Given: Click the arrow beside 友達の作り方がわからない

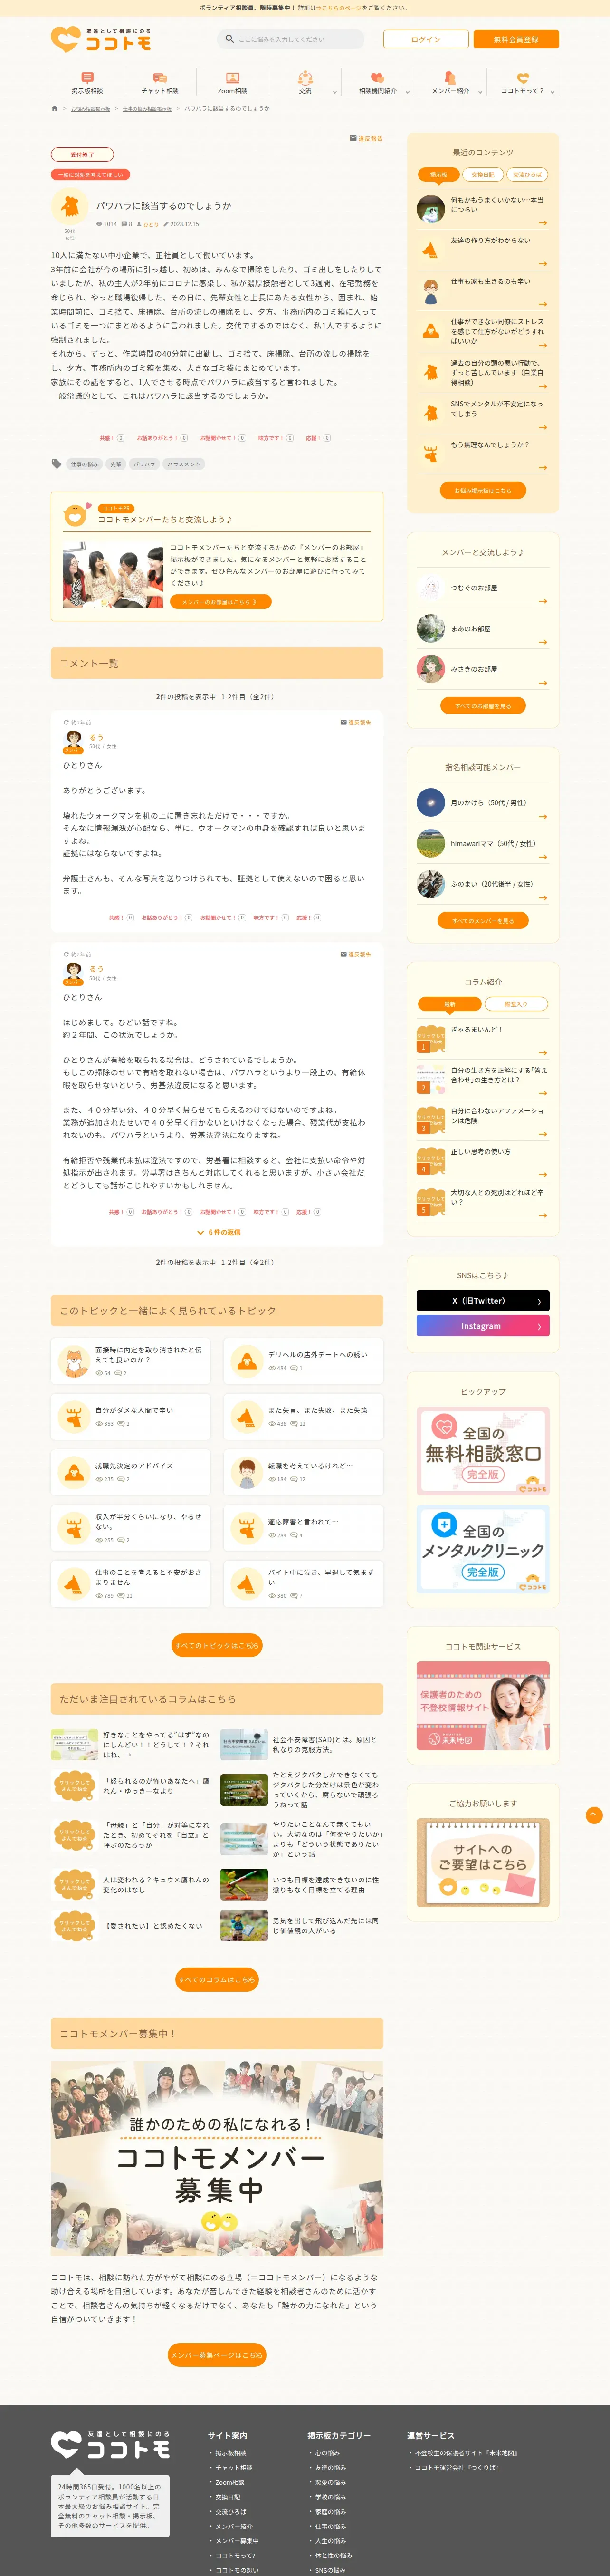Looking at the screenshot, I should tap(543, 264).
